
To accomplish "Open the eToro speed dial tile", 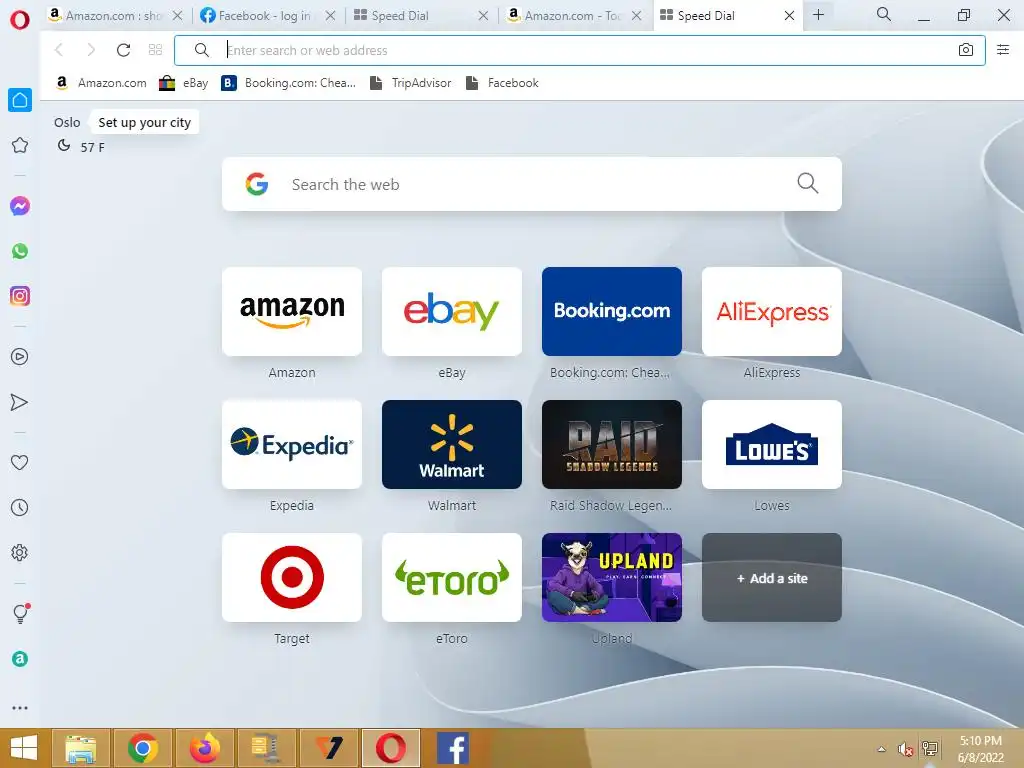I will (452, 578).
